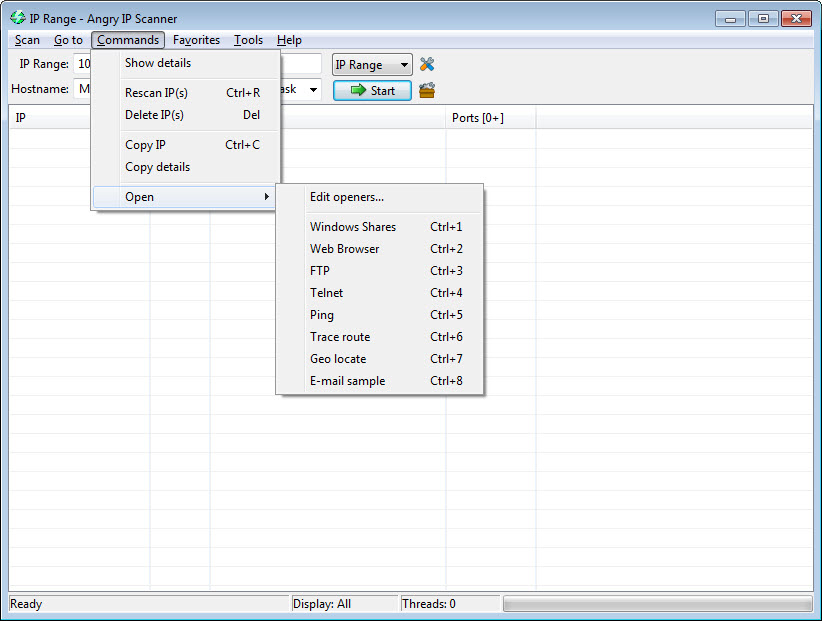The width and height of the screenshot is (822, 621).
Task: Open the Favorites menu
Action: [196, 40]
